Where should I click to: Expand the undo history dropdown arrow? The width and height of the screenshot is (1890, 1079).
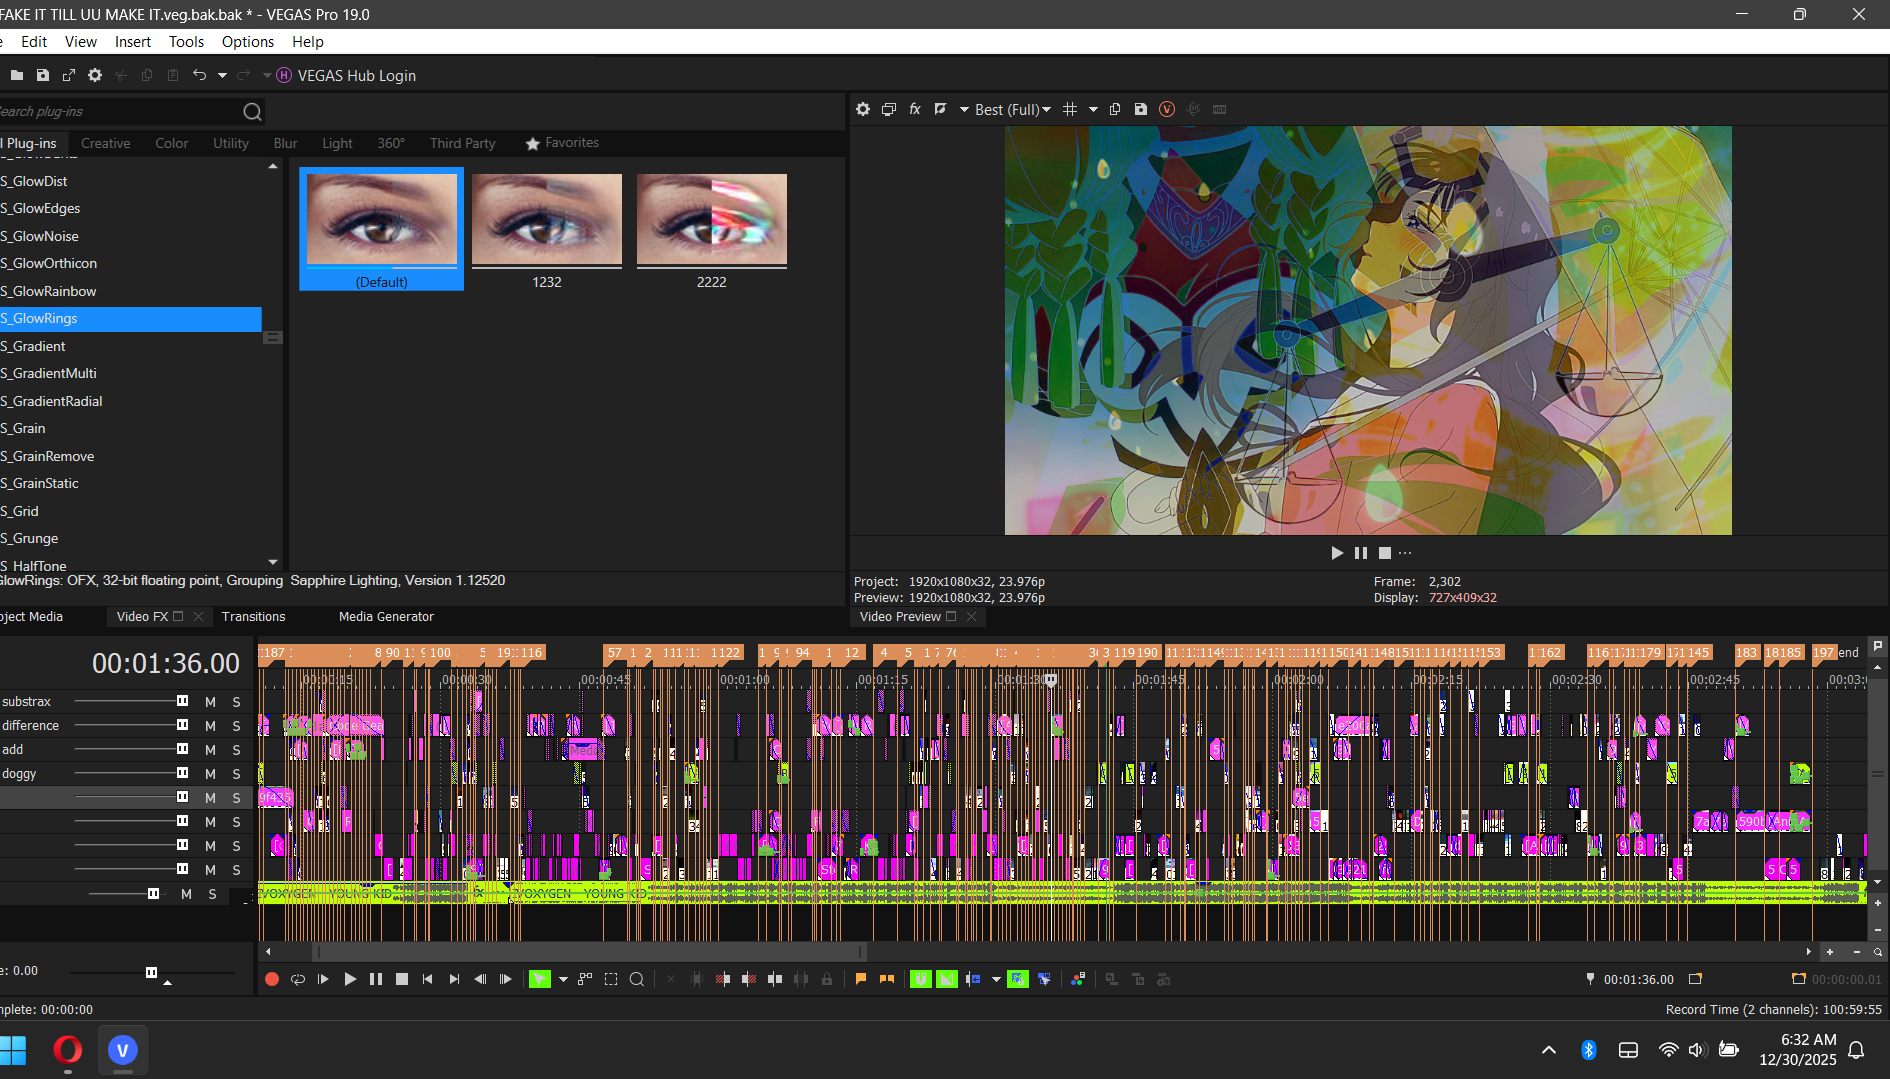[x=222, y=75]
